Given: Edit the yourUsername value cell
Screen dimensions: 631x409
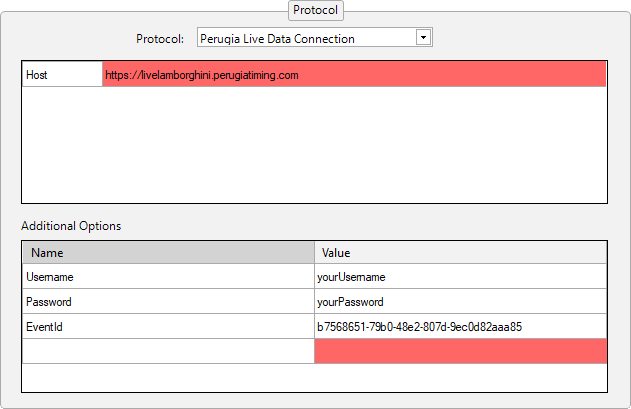Looking at the screenshot, I should click(x=460, y=277).
